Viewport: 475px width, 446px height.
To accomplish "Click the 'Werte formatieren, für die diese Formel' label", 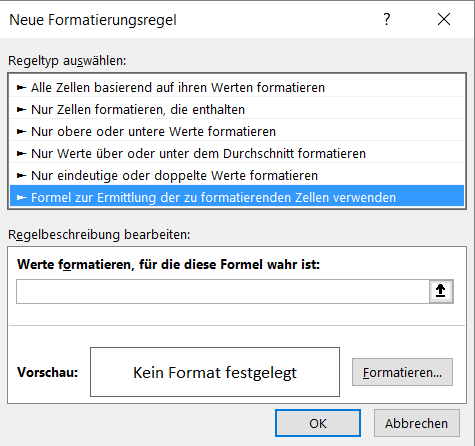I will coord(168,265).
